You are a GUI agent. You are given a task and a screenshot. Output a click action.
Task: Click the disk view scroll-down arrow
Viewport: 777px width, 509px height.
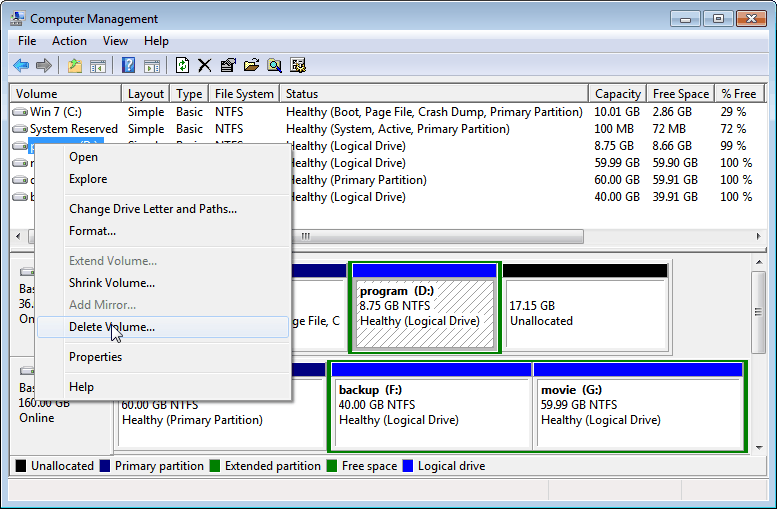pyautogui.click(x=759, y=448)
